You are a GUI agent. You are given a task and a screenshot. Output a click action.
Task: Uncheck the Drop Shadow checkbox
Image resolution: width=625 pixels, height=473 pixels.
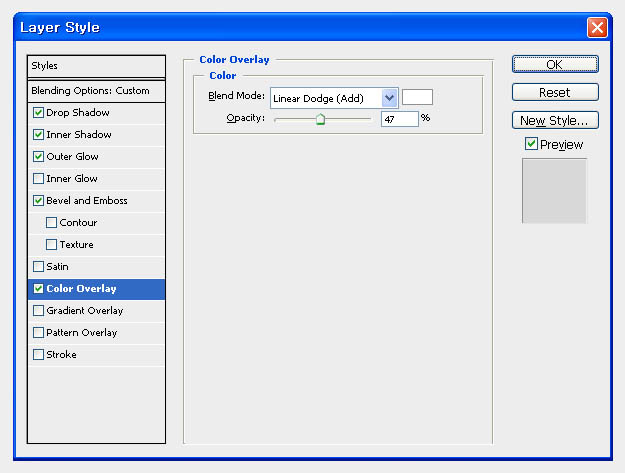(x=38, y=113)
